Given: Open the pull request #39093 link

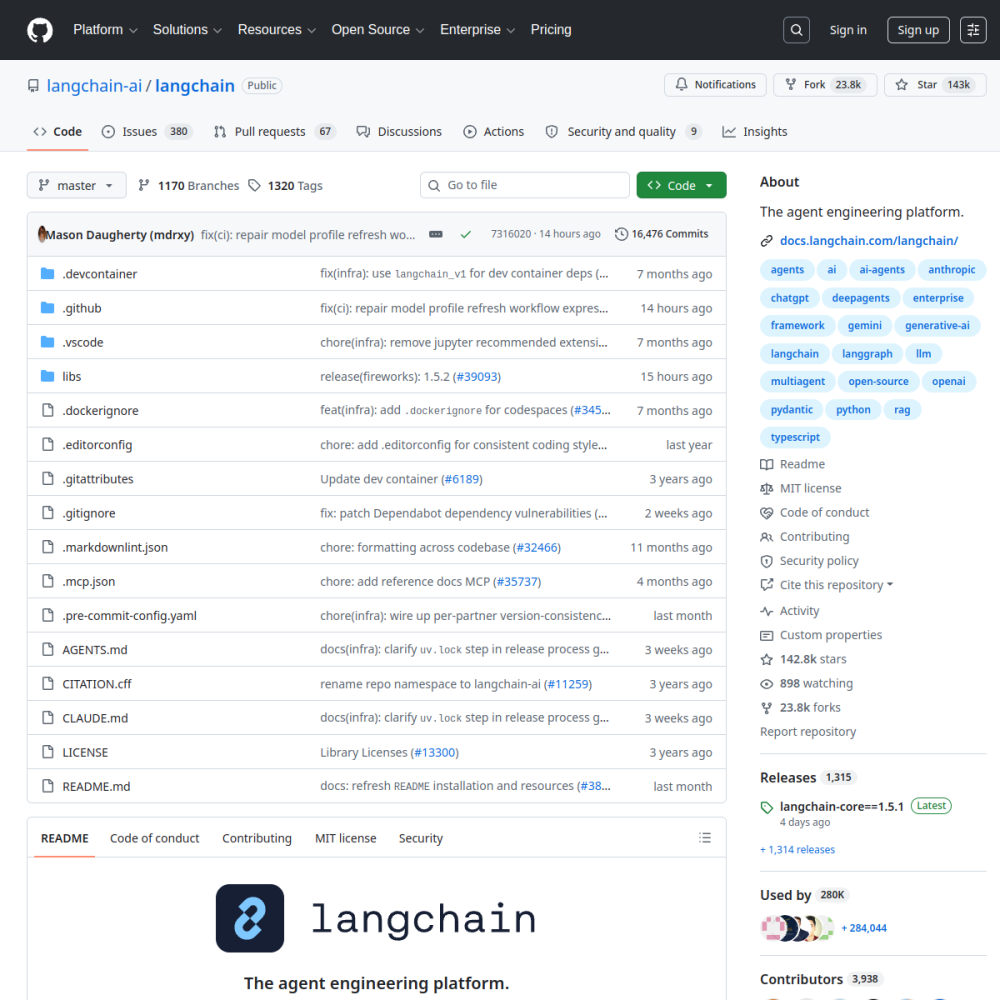Looking at the screenshot, I should [476, 377].
